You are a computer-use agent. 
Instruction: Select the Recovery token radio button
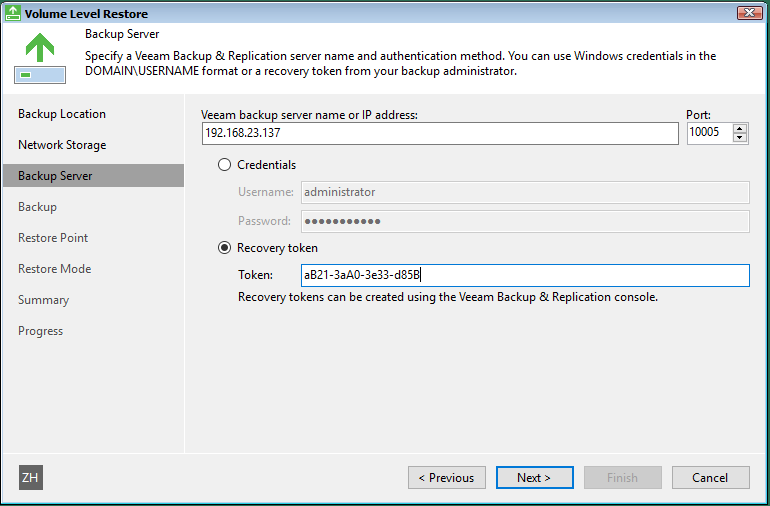pyautogui.click(x=224, y=248)
